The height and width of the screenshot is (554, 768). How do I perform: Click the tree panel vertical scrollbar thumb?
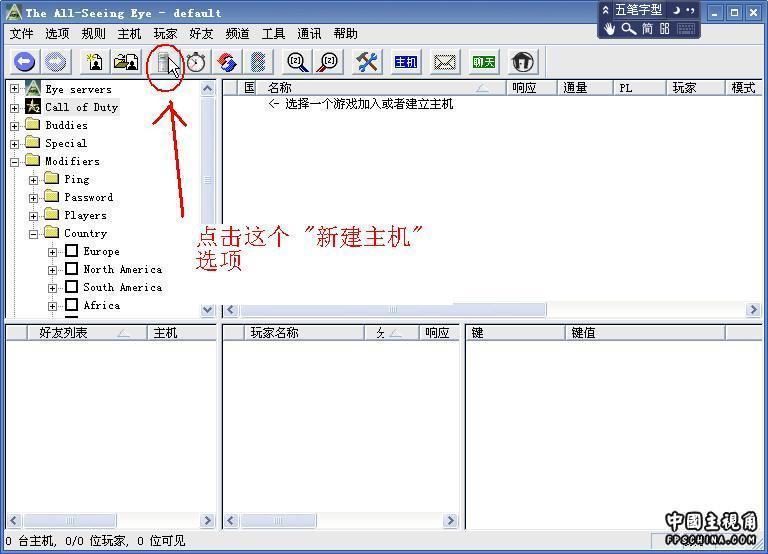pos(208,180)
